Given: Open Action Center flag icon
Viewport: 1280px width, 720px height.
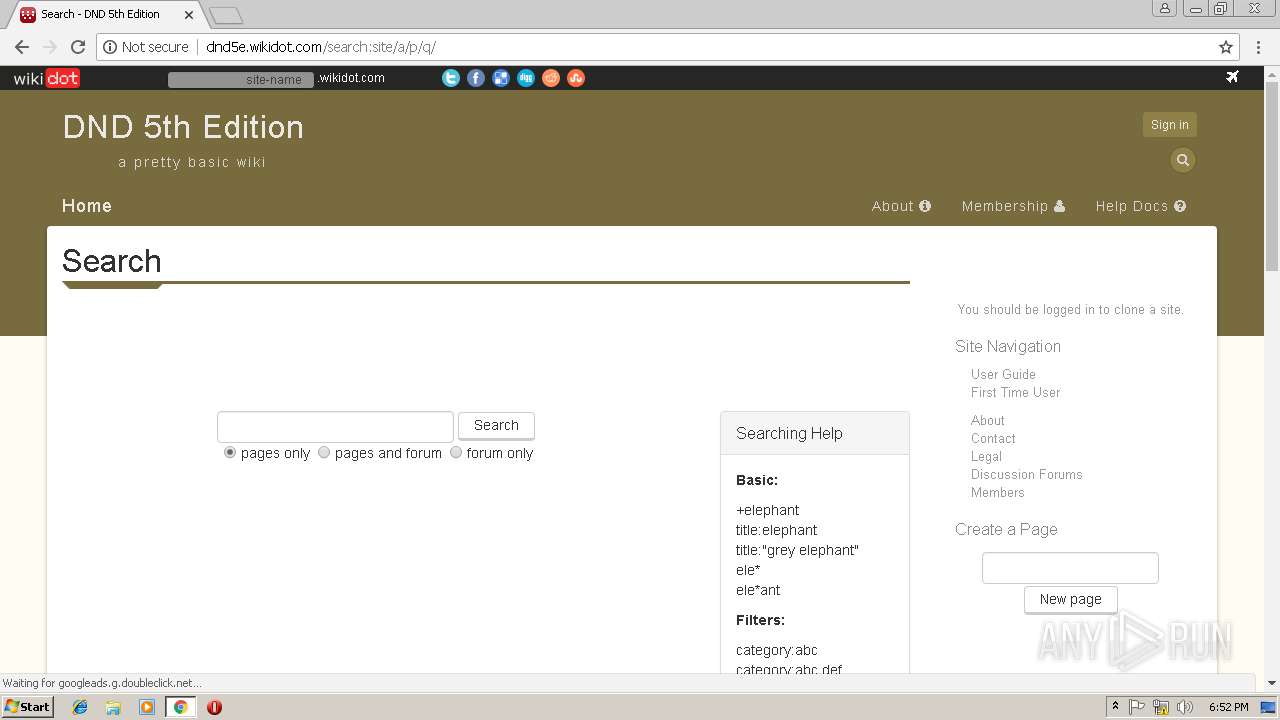Looking at the screenshot, I should click(x=1137, y=707).
